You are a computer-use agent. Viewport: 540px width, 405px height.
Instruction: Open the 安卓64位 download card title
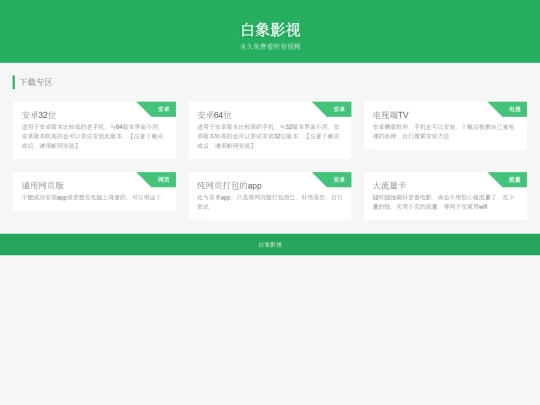[214, 115]
